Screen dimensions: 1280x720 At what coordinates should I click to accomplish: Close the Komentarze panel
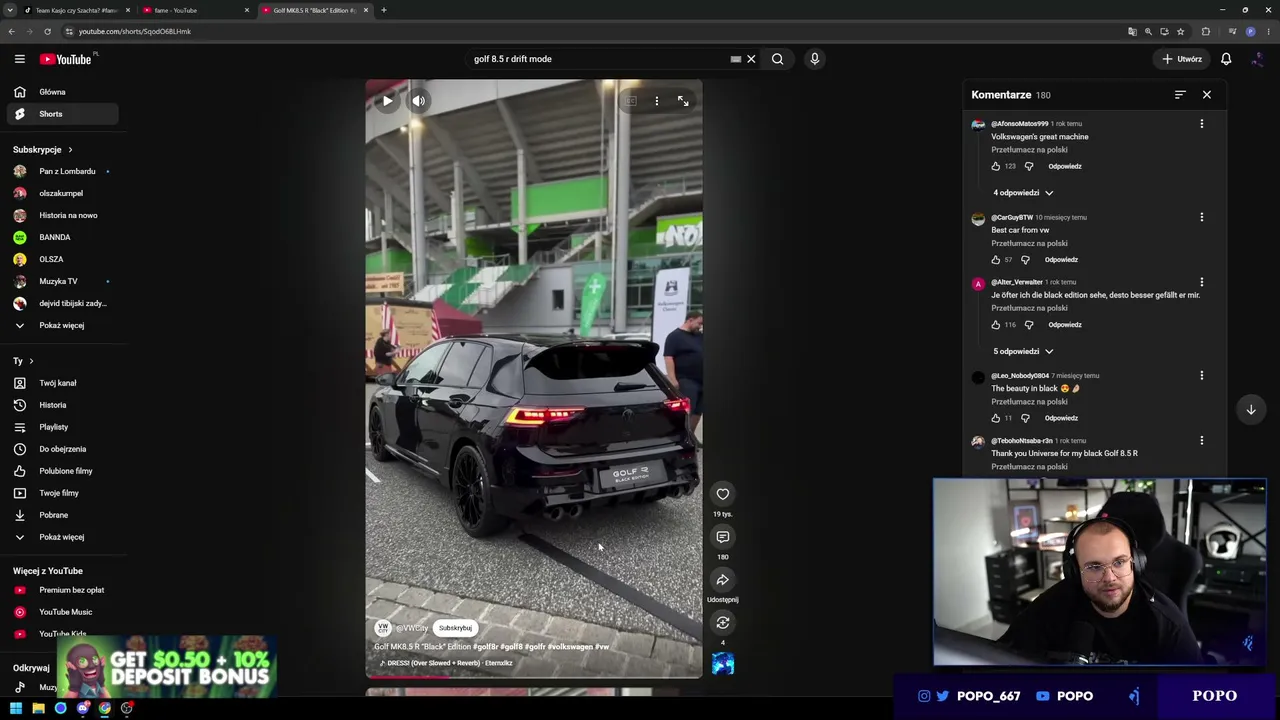[x=1207, y=95]
